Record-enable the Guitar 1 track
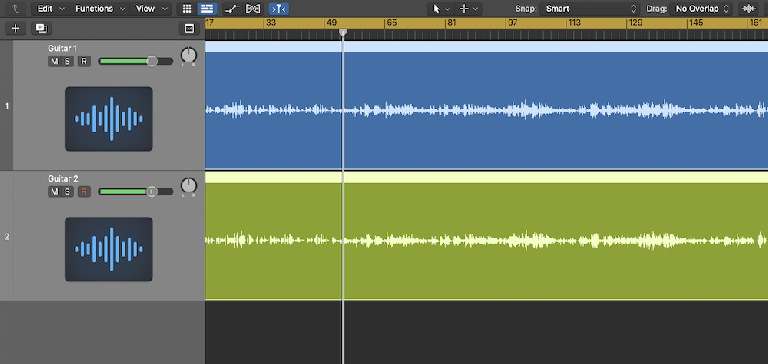 (84, 61)
